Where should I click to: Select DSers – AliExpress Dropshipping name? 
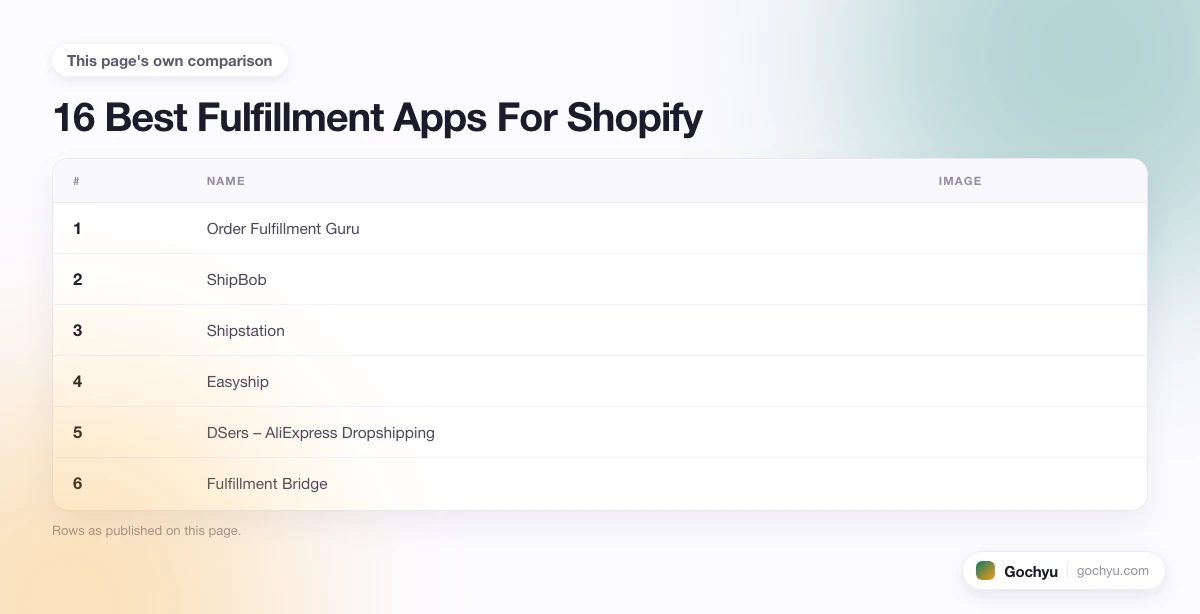[321, 433]
